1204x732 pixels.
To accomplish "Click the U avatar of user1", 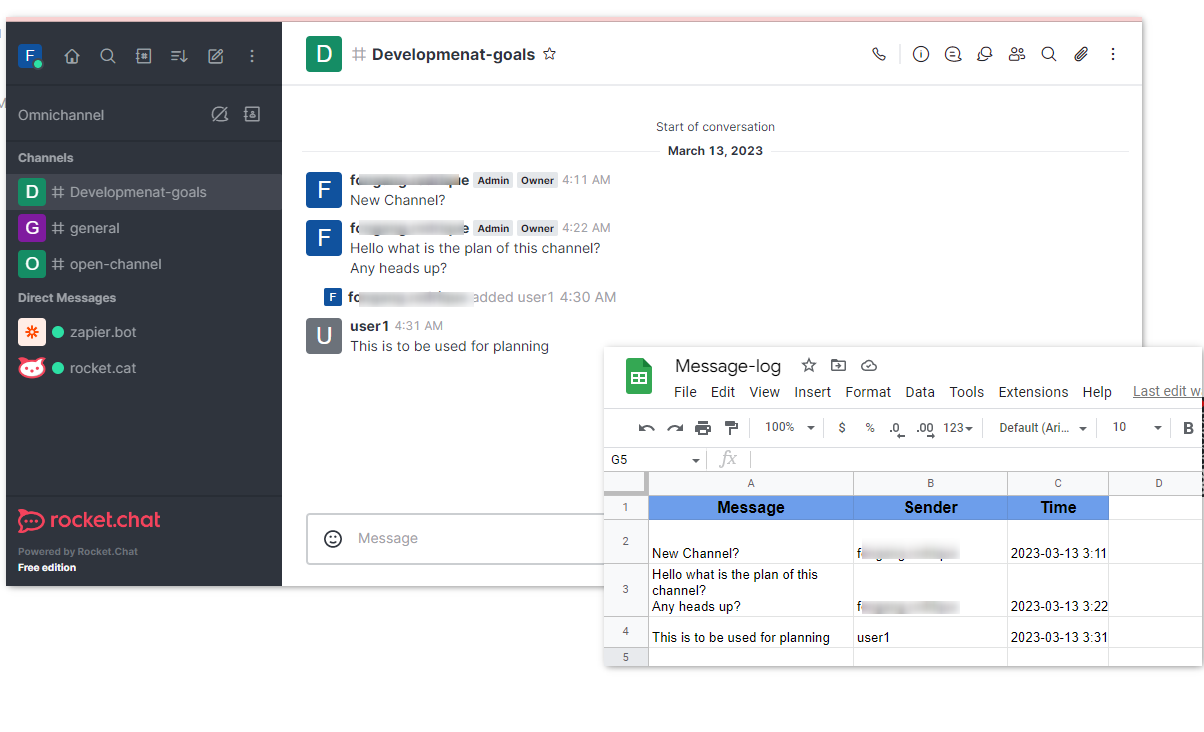I will (324, 336).
